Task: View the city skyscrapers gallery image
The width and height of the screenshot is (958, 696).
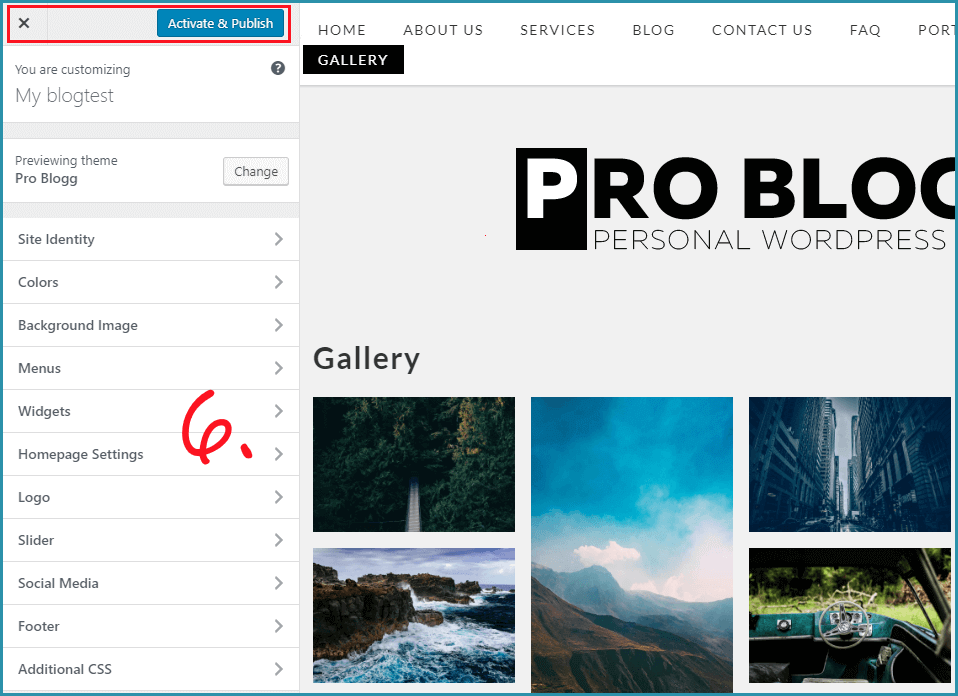Action: pos(850,464)
